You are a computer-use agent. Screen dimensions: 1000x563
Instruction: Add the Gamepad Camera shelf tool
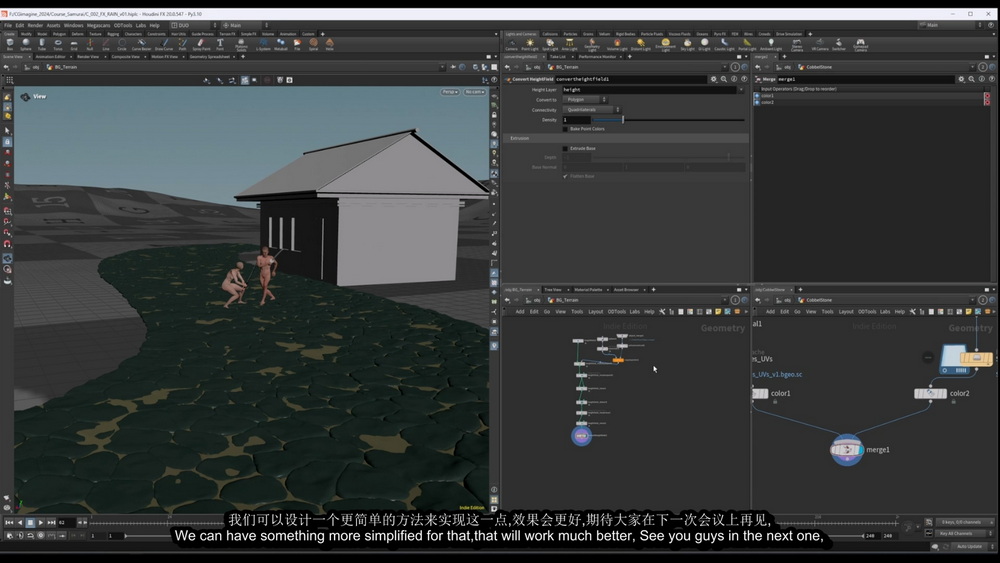pyautogui.click(x=860, y=44)
